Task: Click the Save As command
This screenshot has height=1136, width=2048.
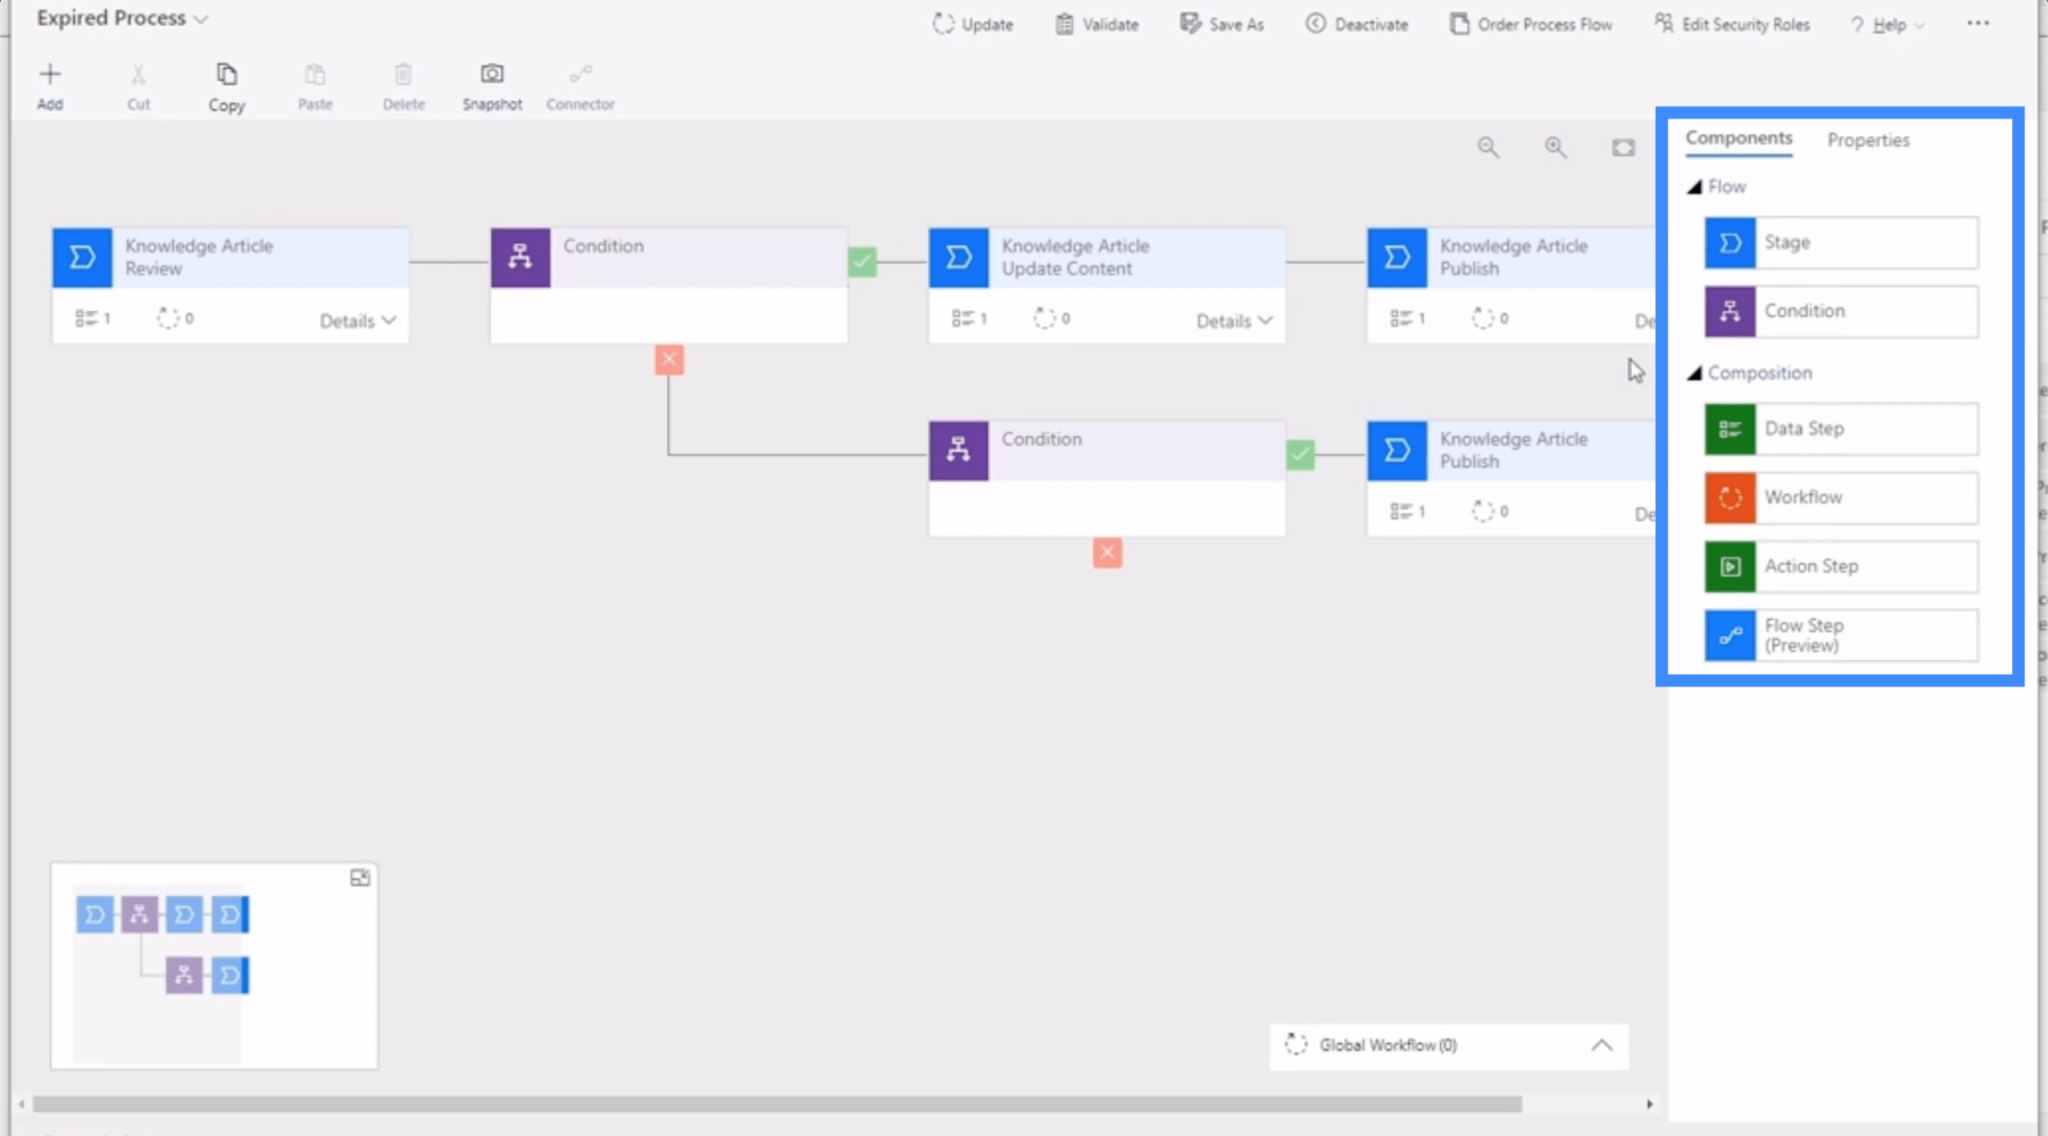Action: [1222, 24]
